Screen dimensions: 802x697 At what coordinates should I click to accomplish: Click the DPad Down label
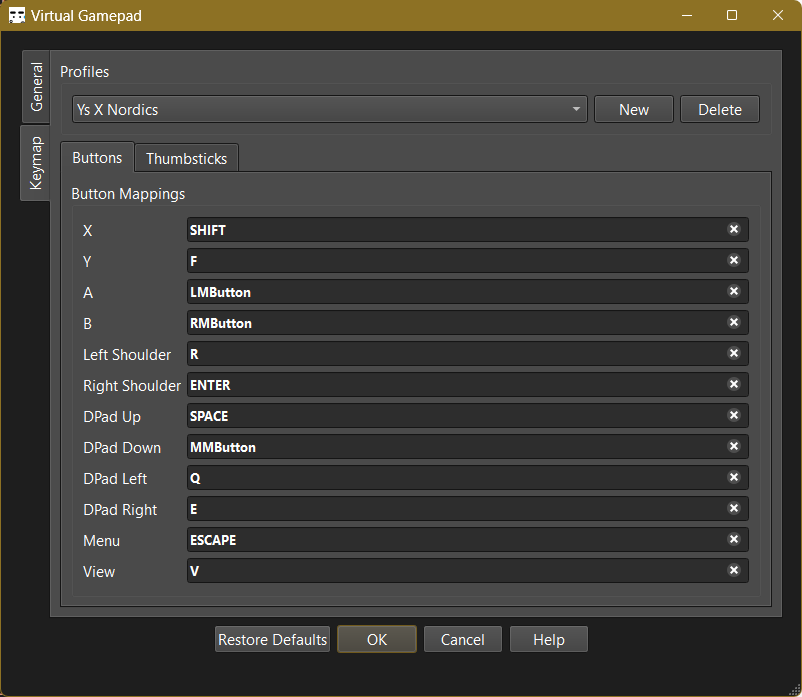point(122,447)
